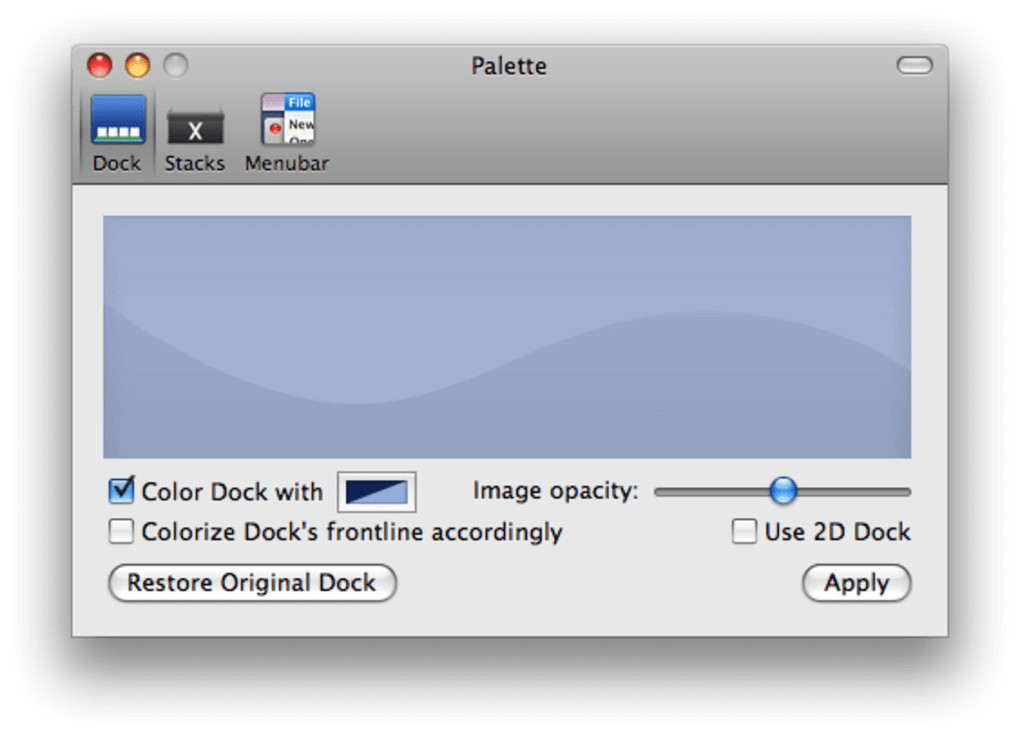
Task: Open the Dock color swatch well
Action: [x=377, y=492]
